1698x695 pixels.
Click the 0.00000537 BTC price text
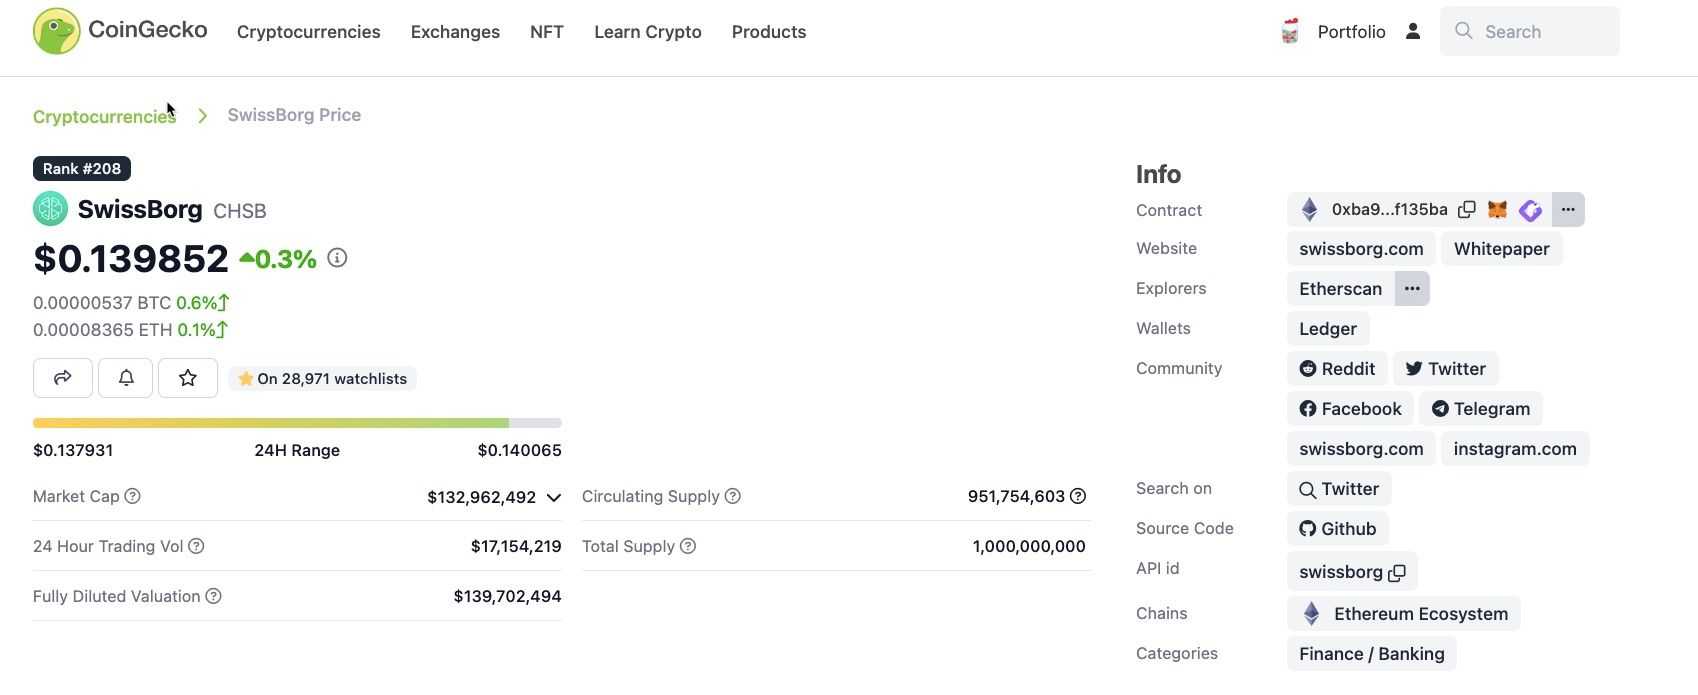click(x=102, y=302)
